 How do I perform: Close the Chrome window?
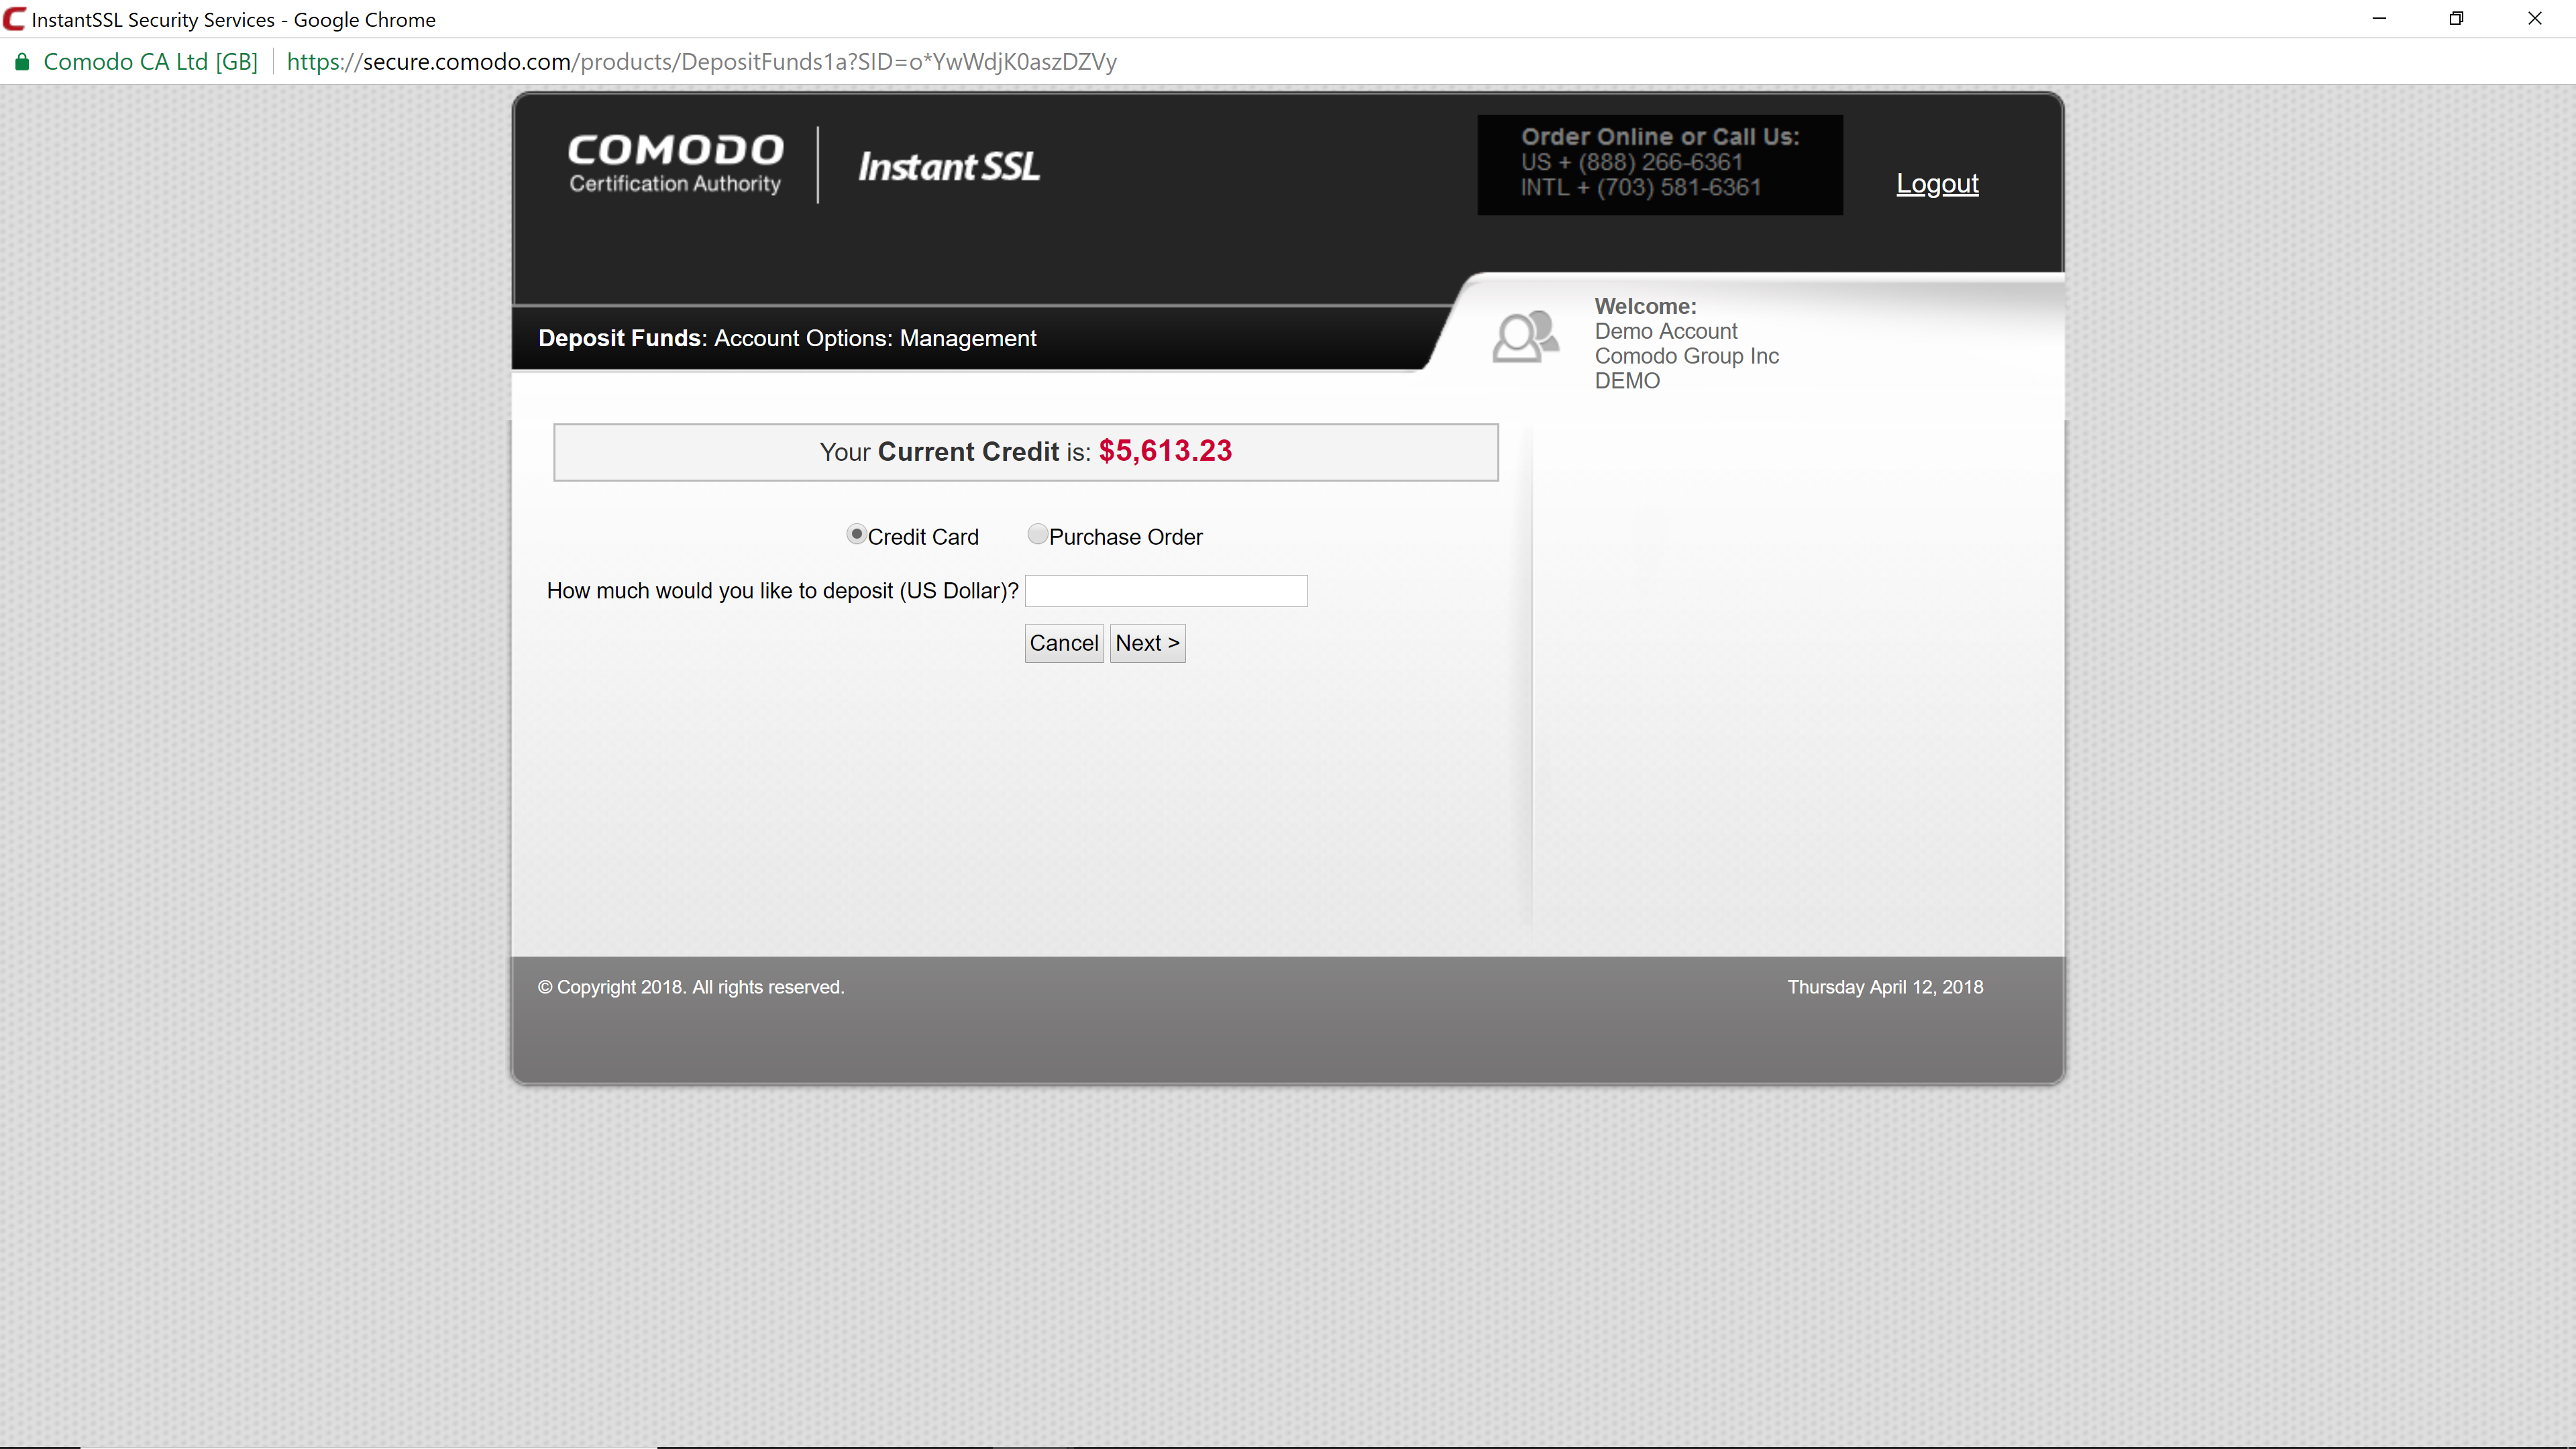[x=2534, y=19]
